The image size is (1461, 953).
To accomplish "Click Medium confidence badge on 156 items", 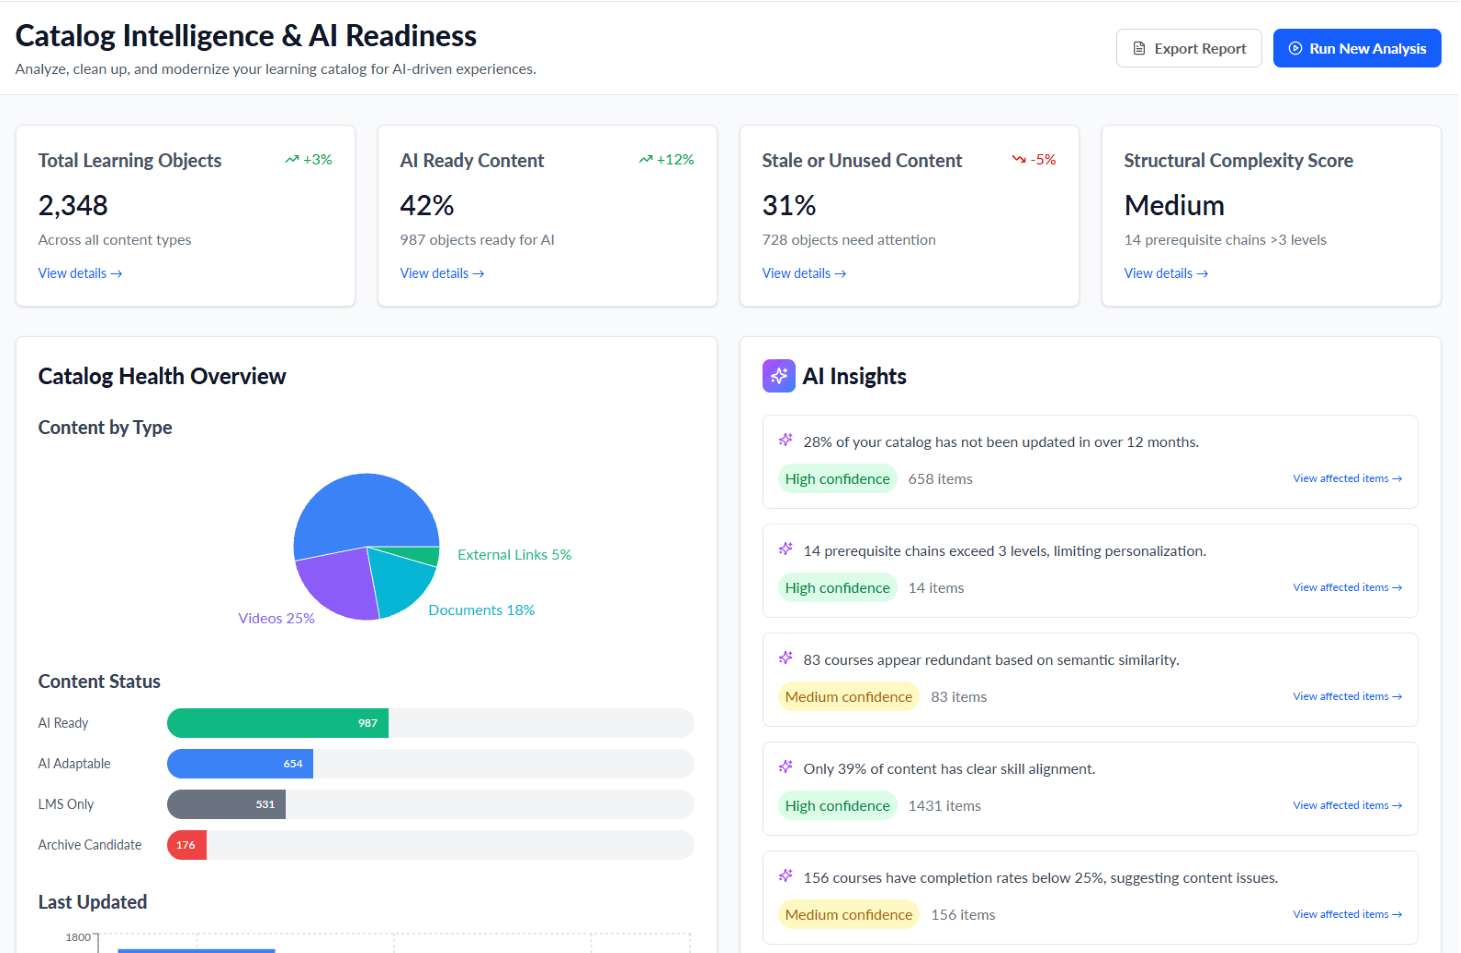I will [848, 915].
